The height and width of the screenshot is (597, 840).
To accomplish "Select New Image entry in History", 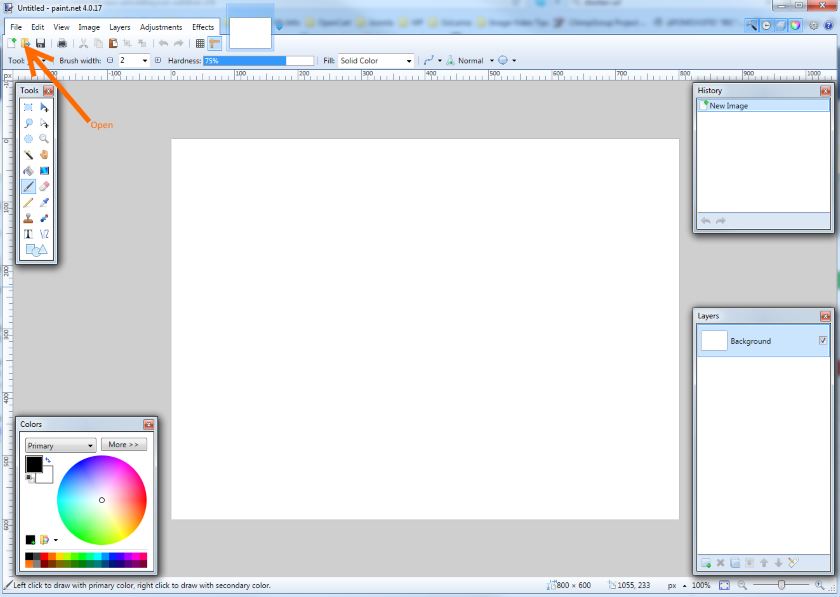I will click(728, 106).
